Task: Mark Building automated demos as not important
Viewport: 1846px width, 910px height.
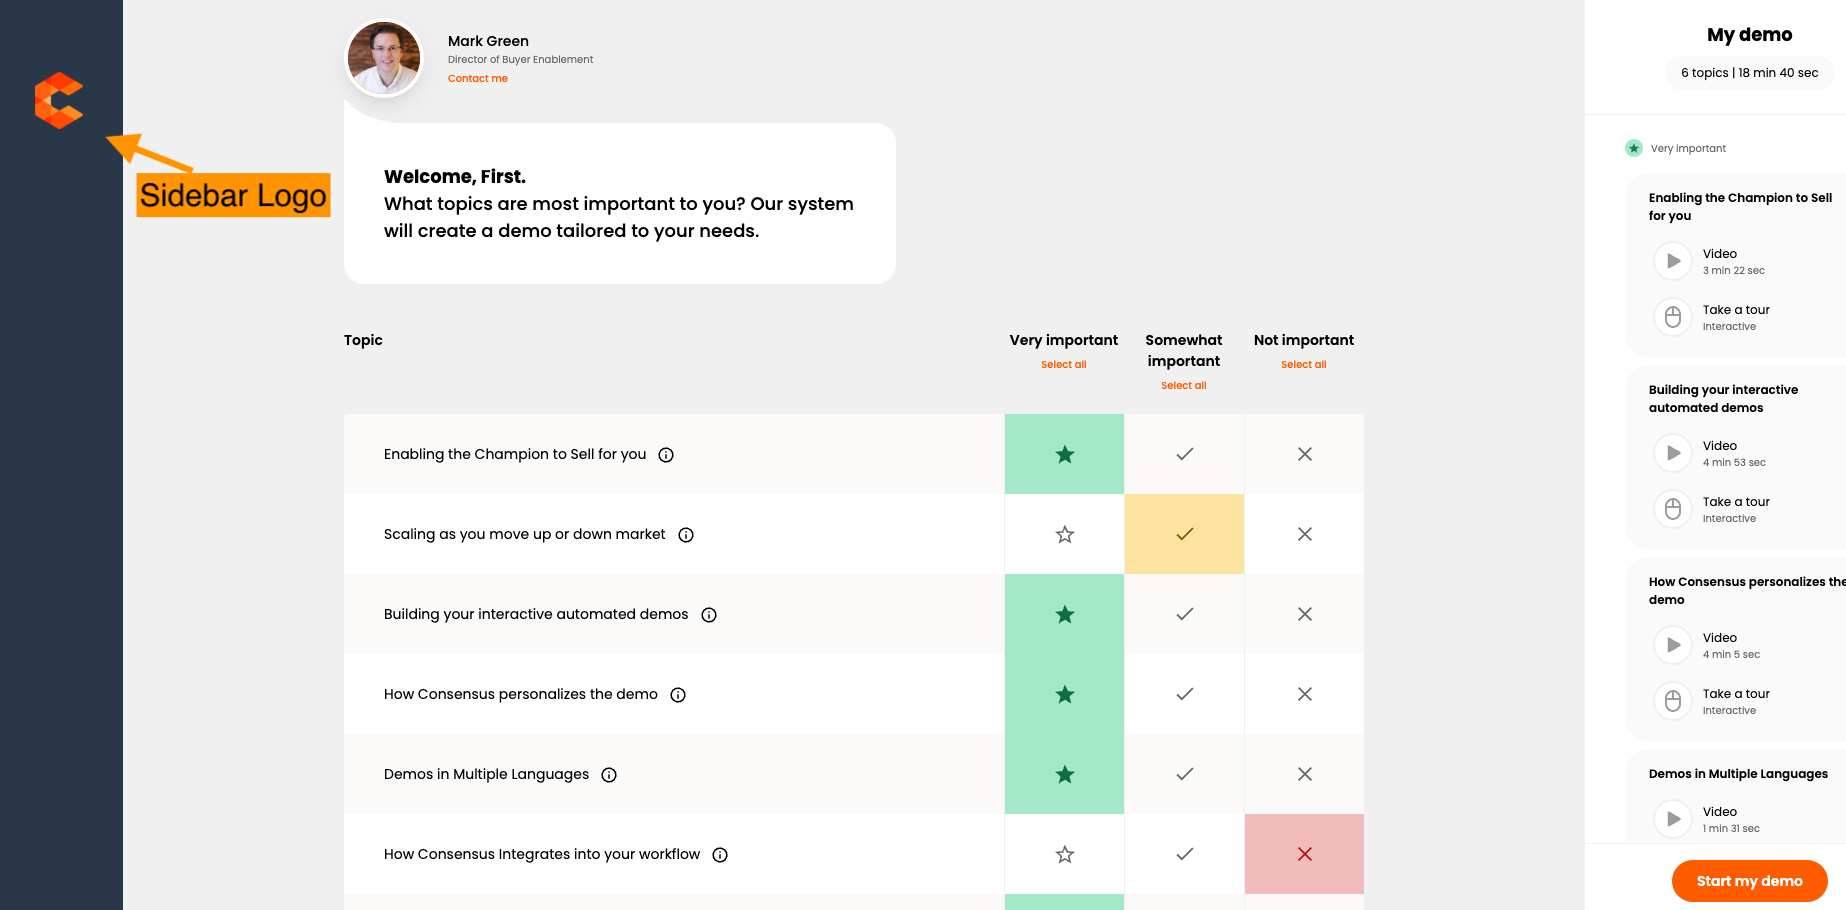Action: pos(1304,614)
